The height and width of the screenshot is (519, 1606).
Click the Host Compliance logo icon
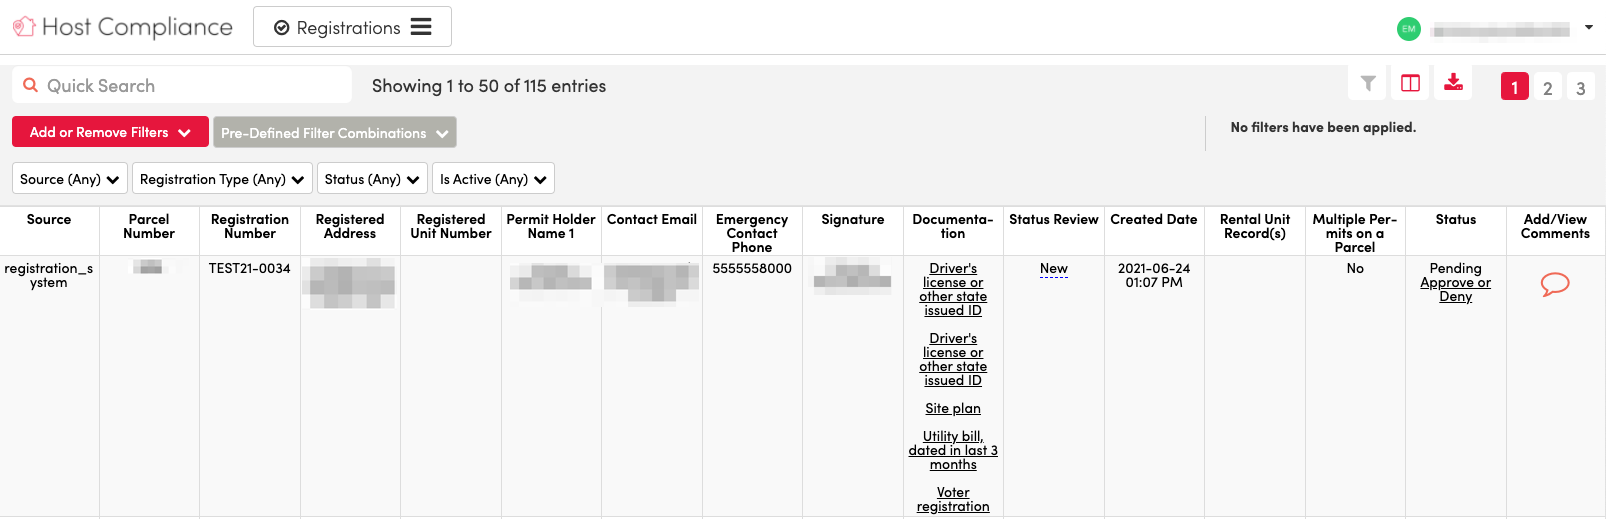click(x=24, y=27)
